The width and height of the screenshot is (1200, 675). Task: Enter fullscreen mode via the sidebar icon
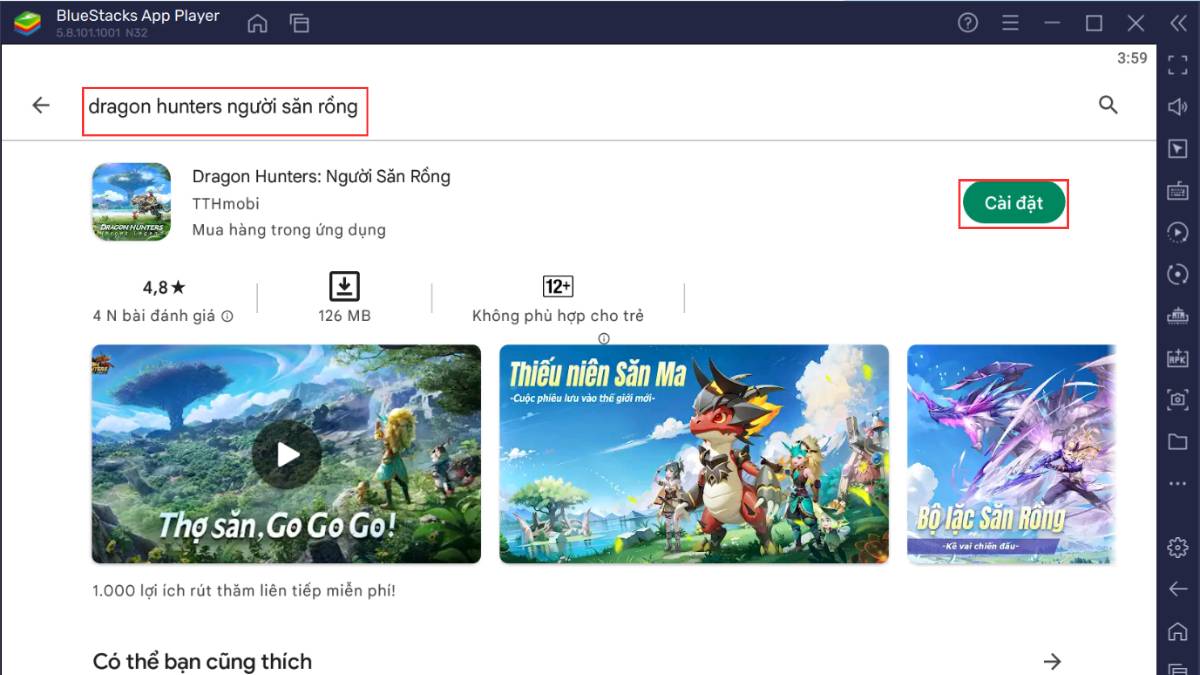click(1177, 65)
